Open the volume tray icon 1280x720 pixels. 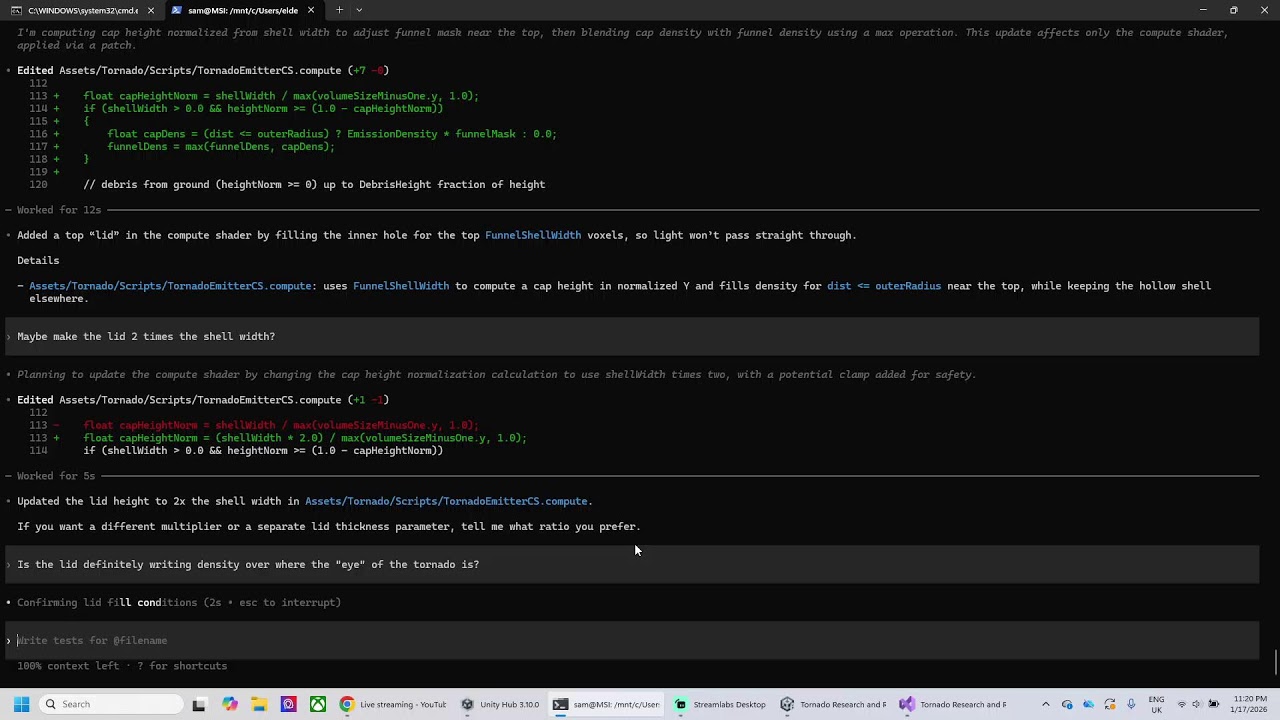(x=1197, y=704)
